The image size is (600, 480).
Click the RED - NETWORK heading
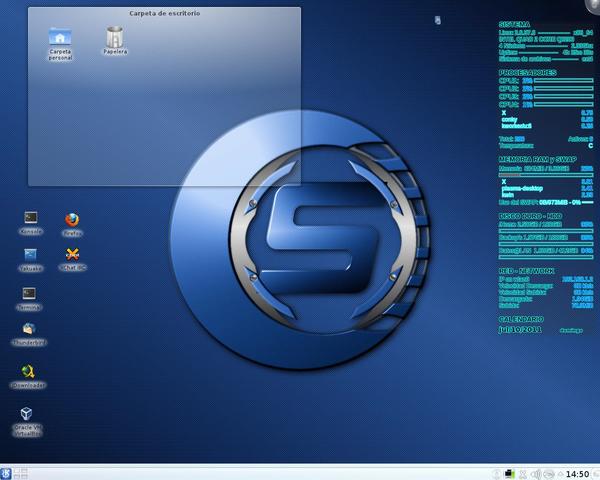point(526,271)
